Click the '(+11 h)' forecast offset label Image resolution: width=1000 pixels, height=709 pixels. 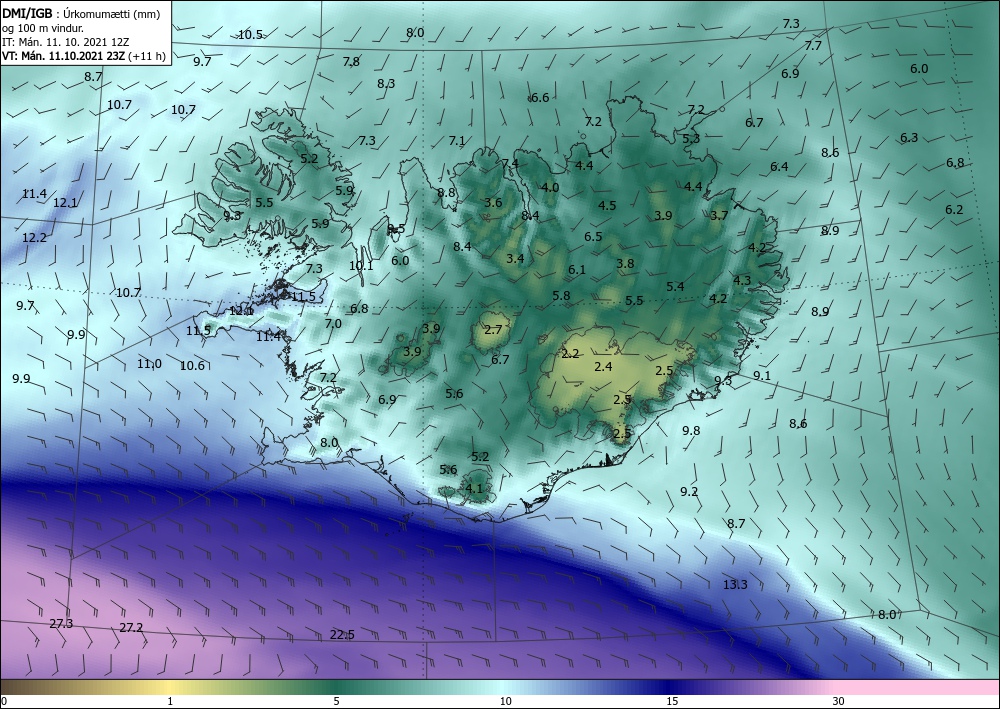point(147,56)
